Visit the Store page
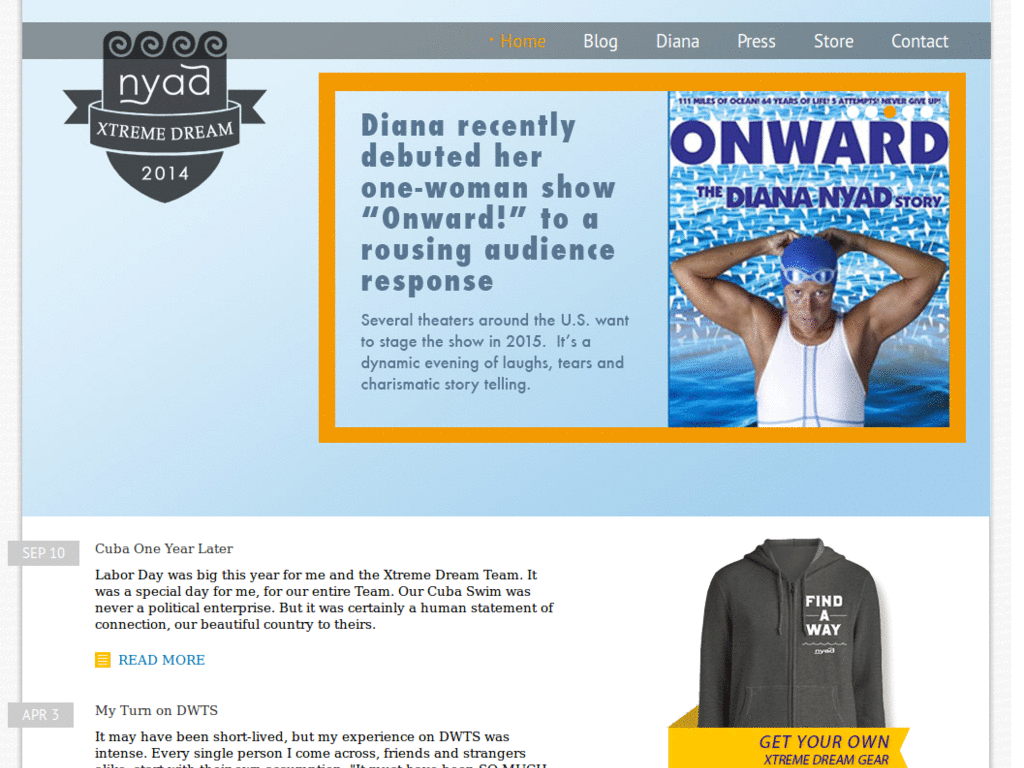Image resolution: width=1024 pixels, height=768 pixels. (833, 41)
